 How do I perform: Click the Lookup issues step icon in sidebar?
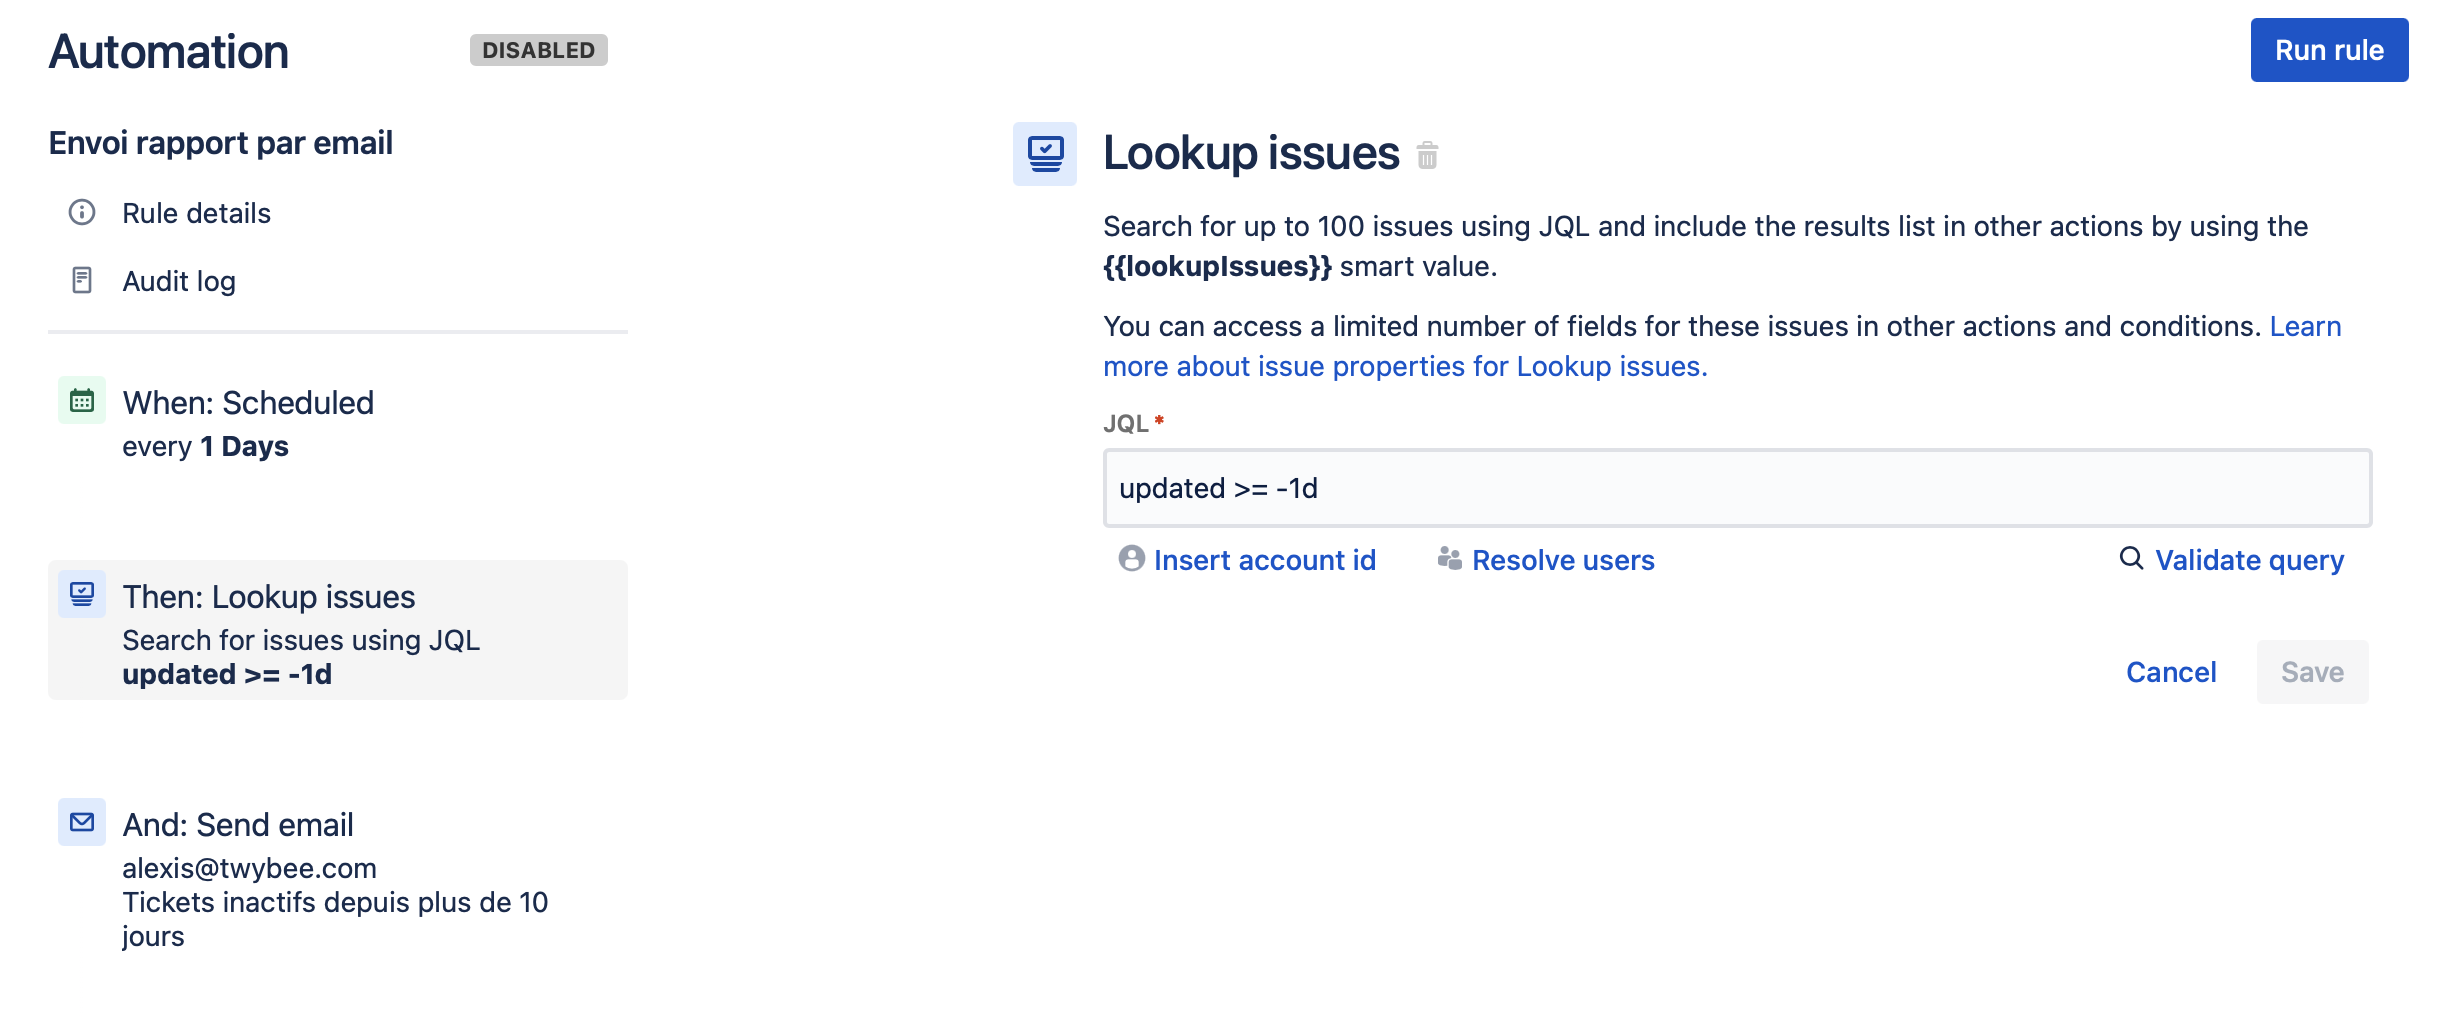pyautogui.click(x=82, y=595)
